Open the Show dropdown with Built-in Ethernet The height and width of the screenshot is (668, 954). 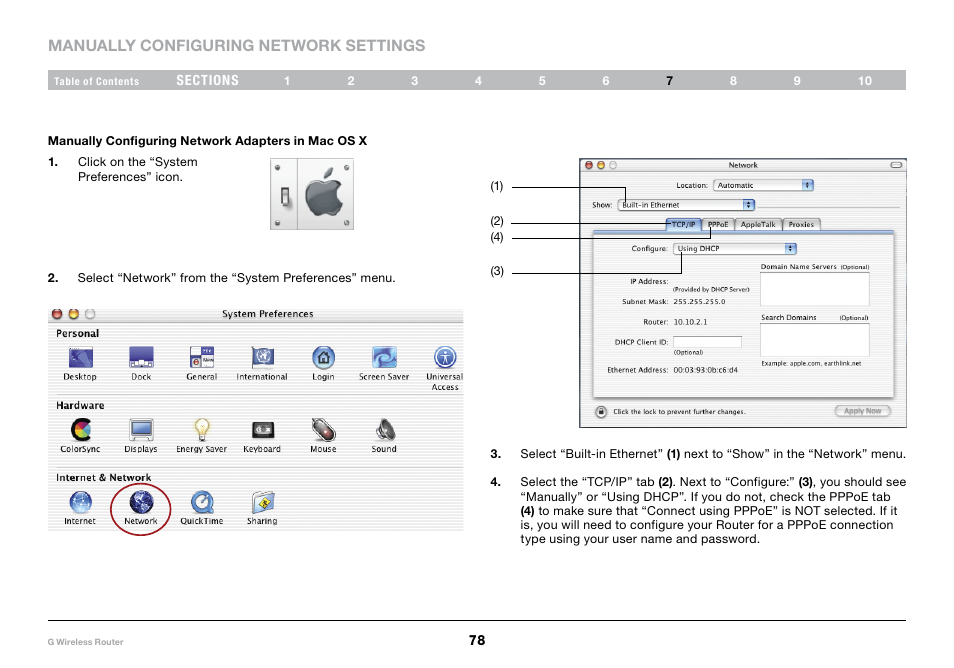[686, 205]
